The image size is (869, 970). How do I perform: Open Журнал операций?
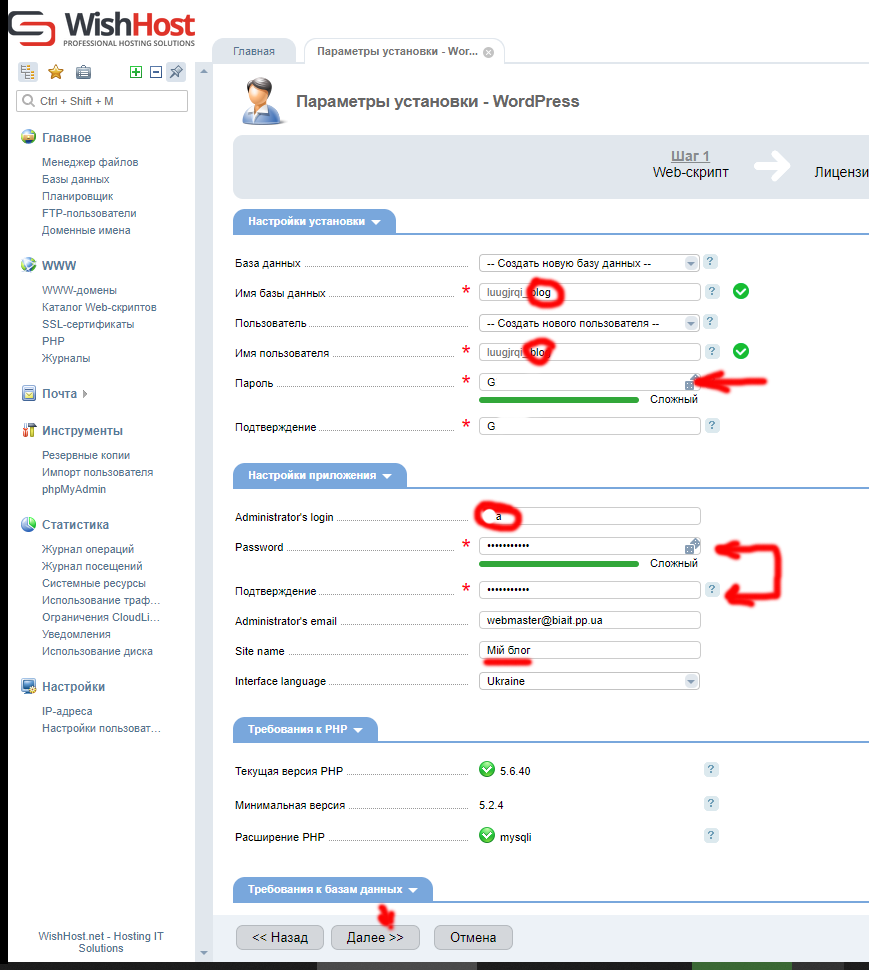[88, 549]
